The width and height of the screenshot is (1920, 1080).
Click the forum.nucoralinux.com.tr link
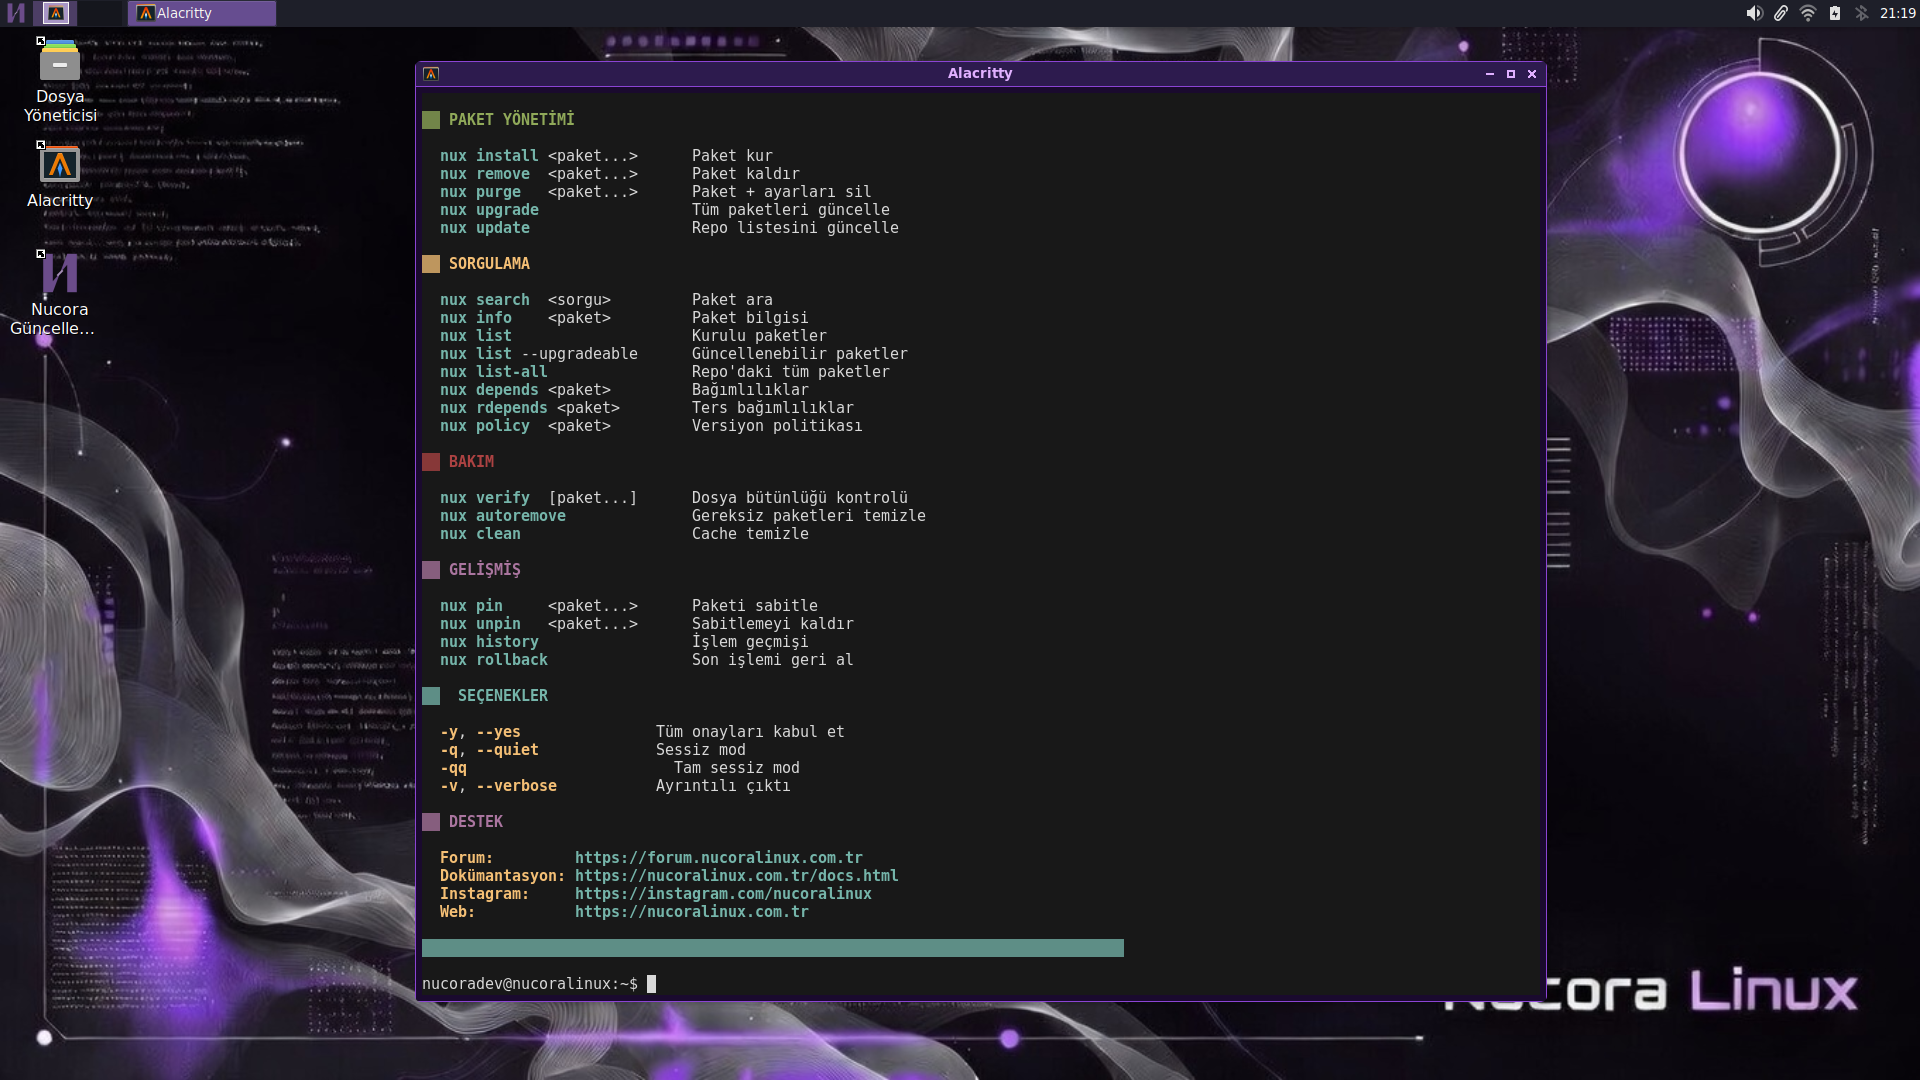[718, 858]
